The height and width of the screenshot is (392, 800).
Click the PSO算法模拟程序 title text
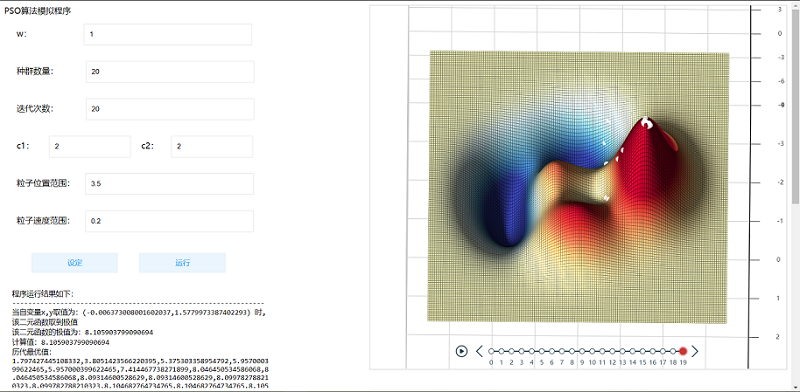(38, 11)
